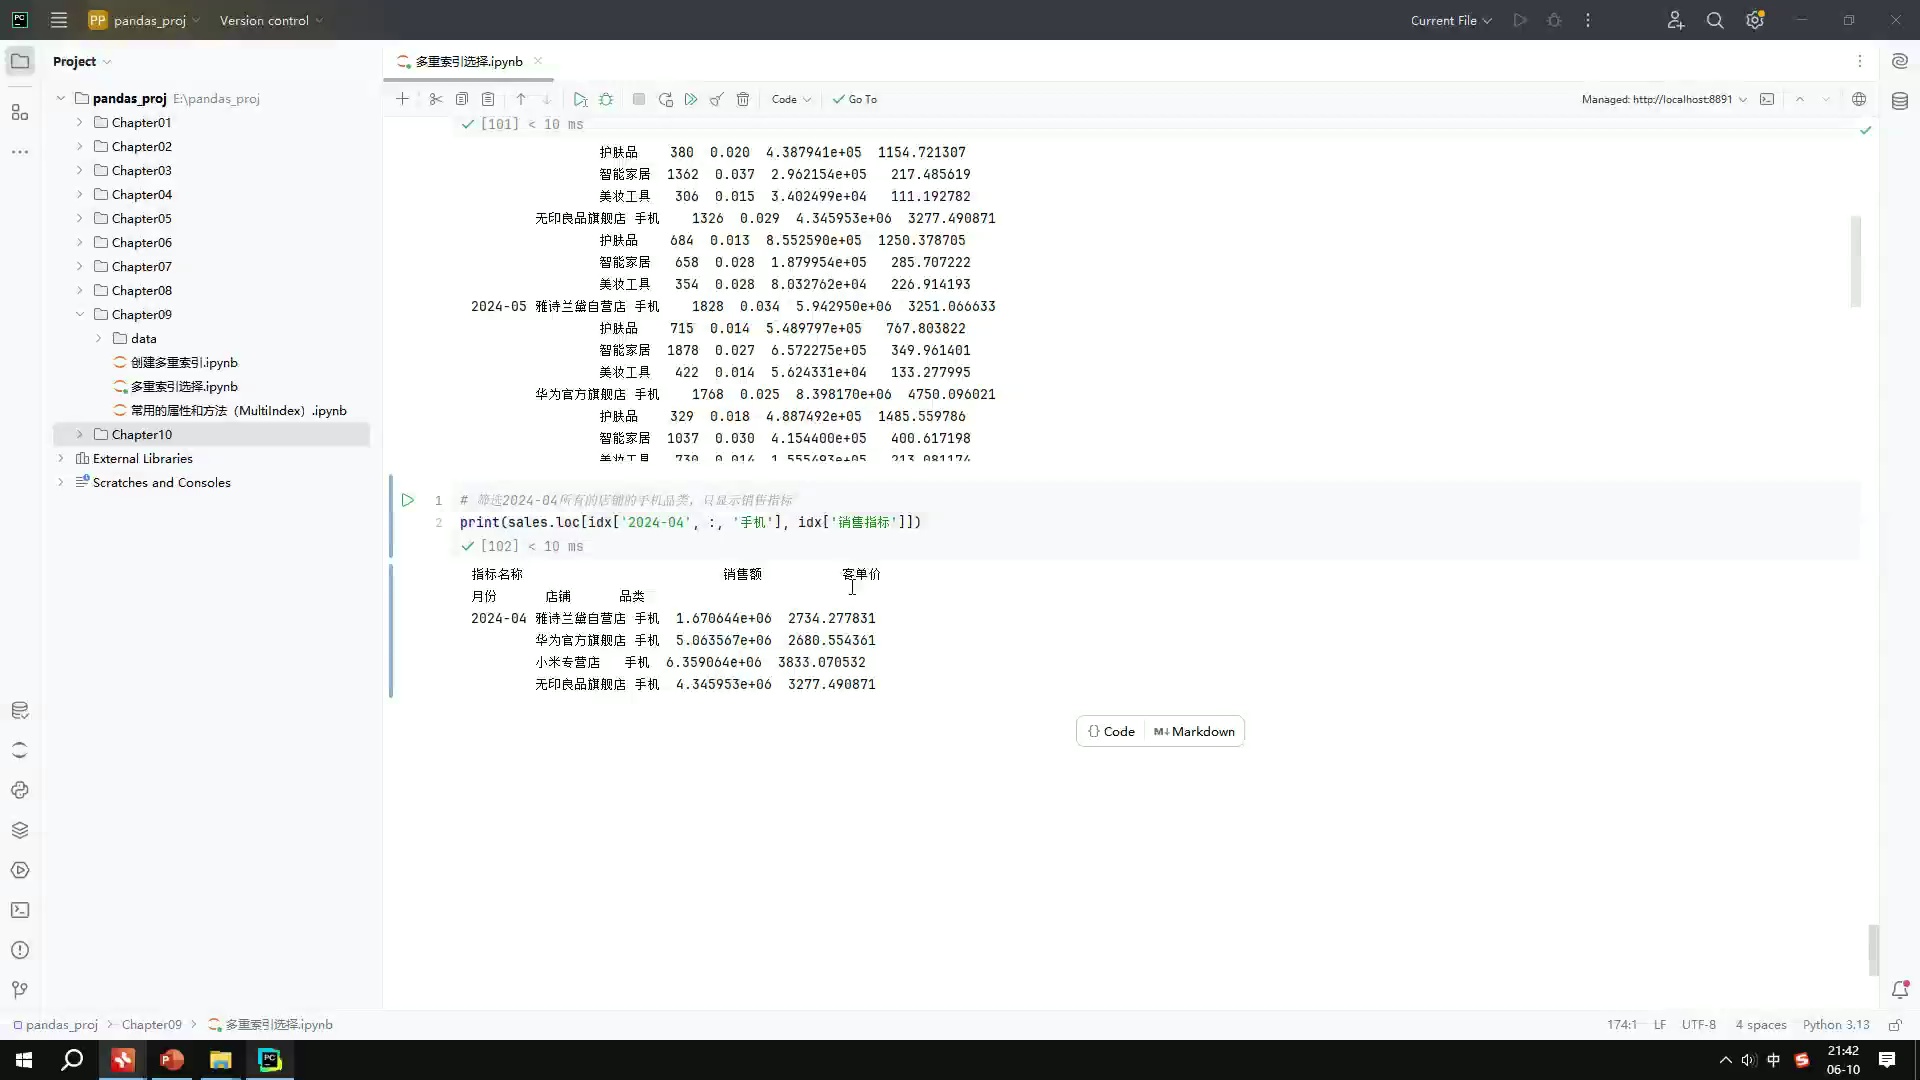Clear outputs with the broom icon
Viewport: 1920px width, 1080px height.
pos(717,99)
